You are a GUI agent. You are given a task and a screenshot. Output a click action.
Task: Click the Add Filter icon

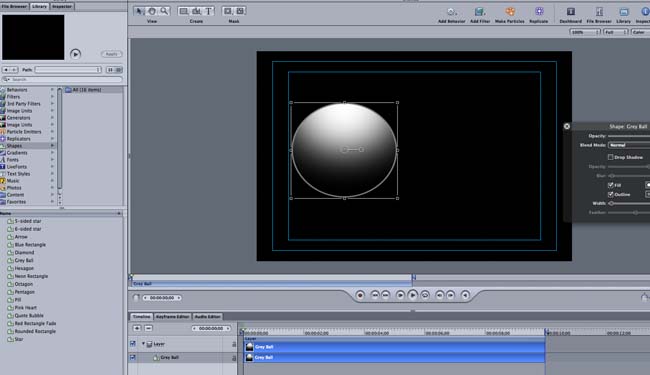coord(480,12)
